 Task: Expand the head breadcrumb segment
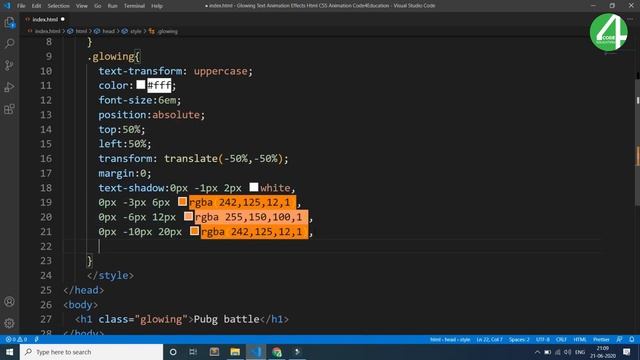(108, 31)
